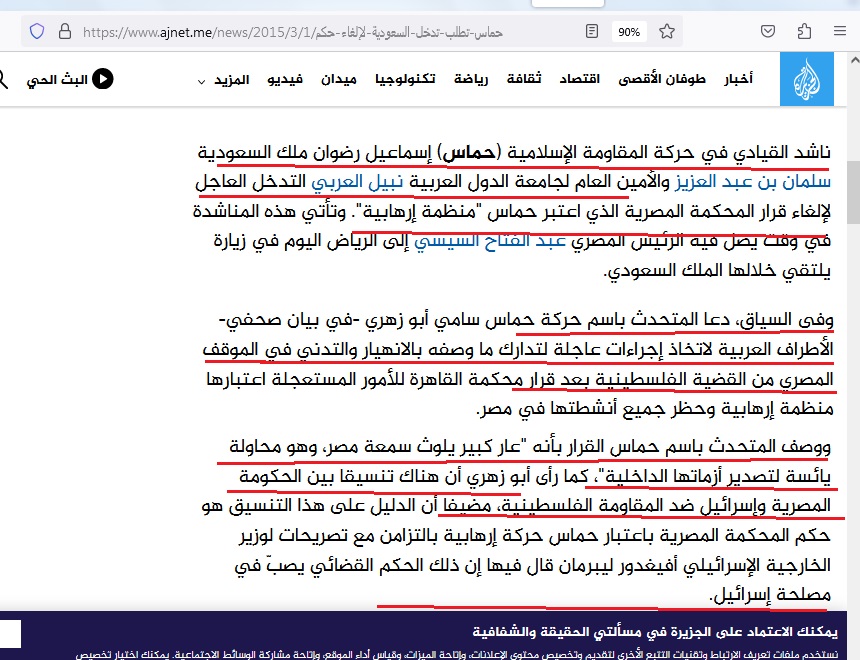Open the طوفان الأقصى section
The width and height of the screenshot is (860, 660).
(x=662, y=79)
